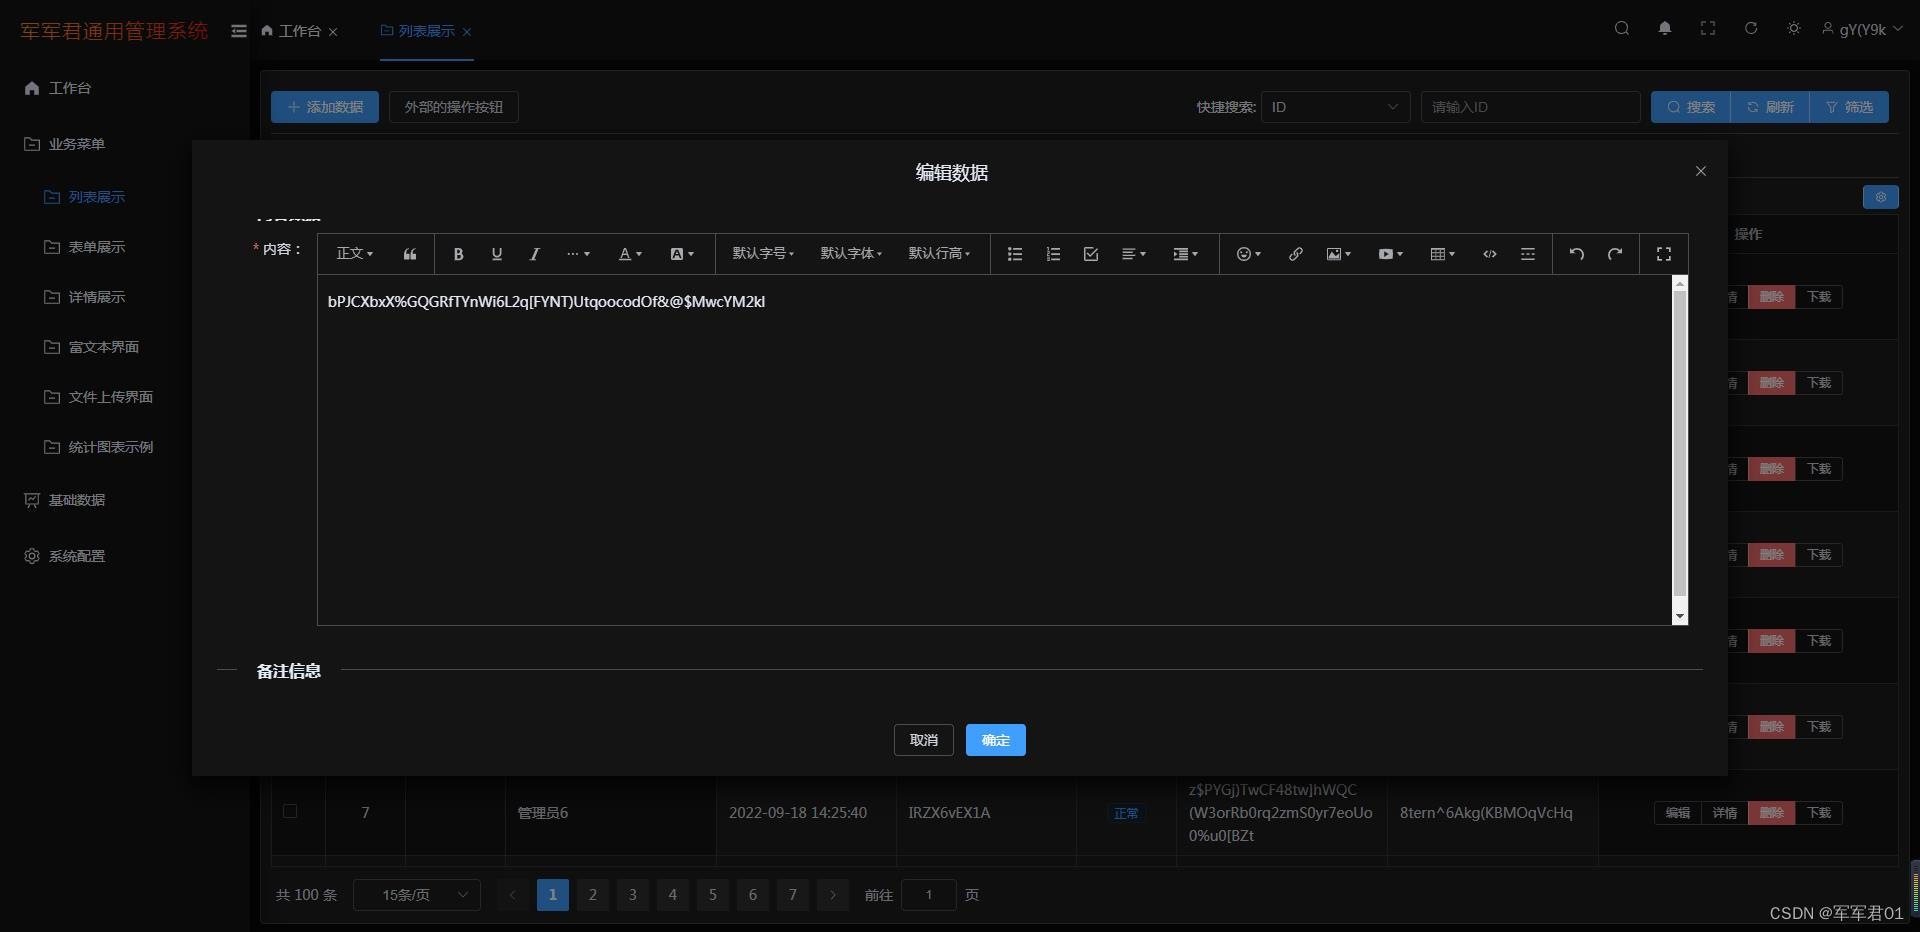Open the insert video menu

(1391, 254)
